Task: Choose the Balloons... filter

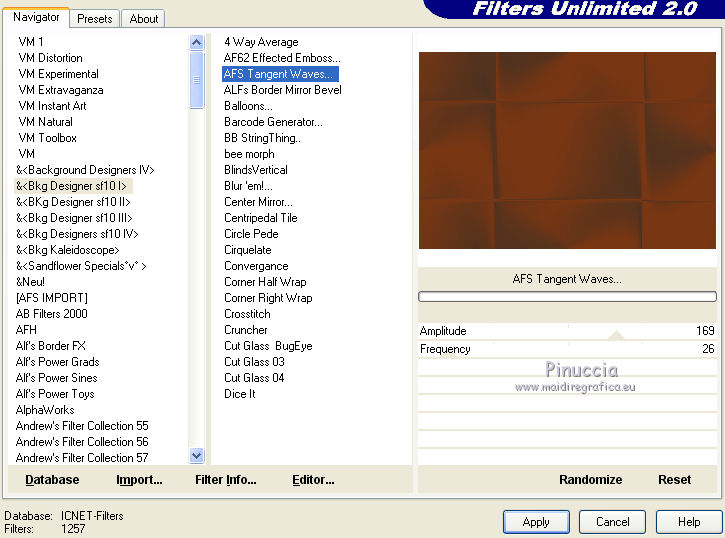Action: click(248, 106)
